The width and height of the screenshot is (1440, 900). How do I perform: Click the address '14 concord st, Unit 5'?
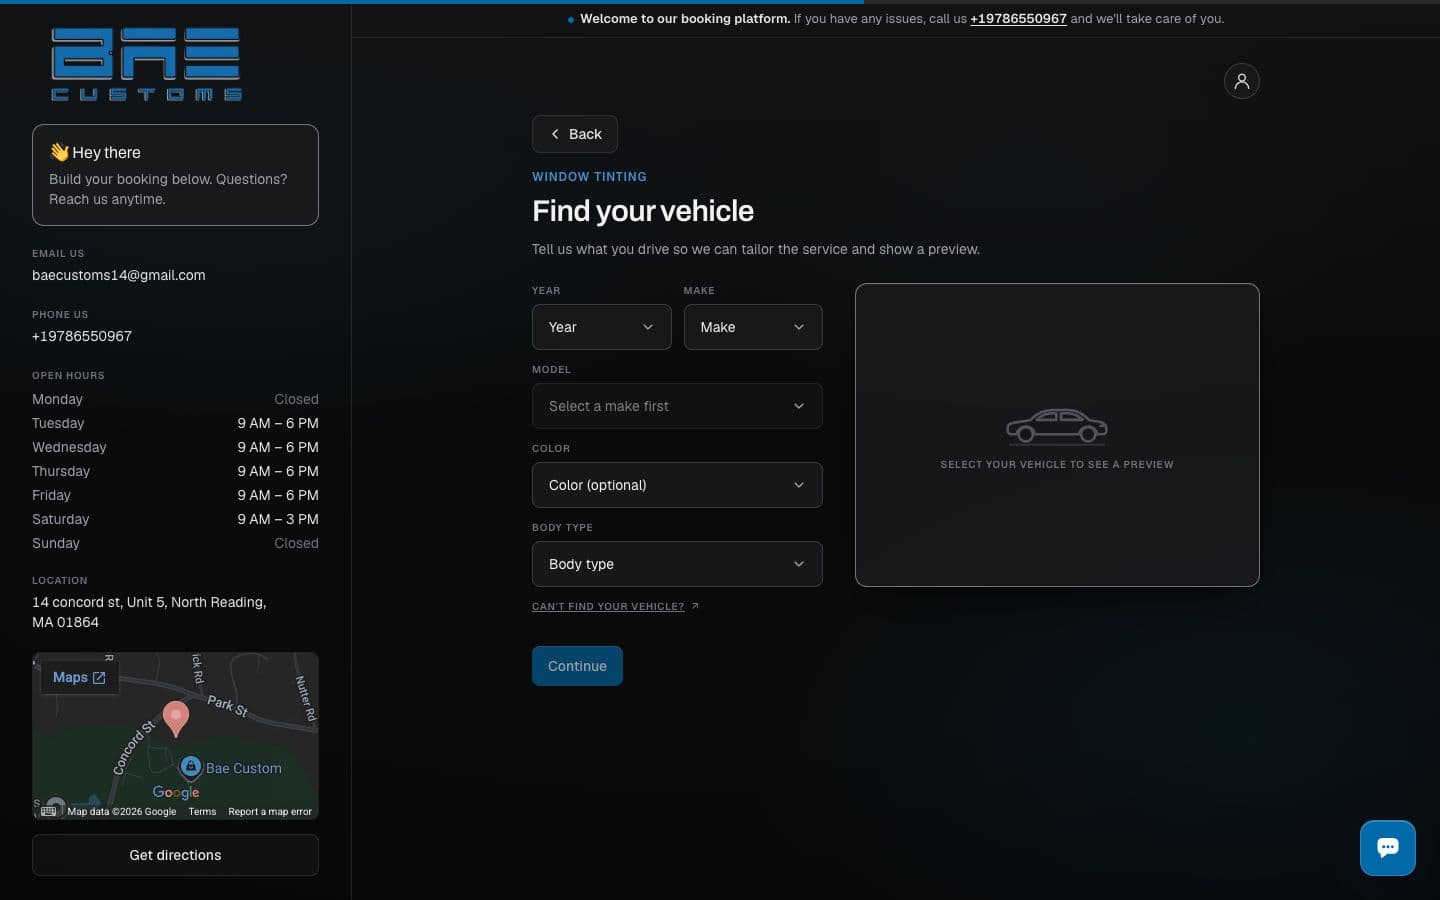point(149,612)
